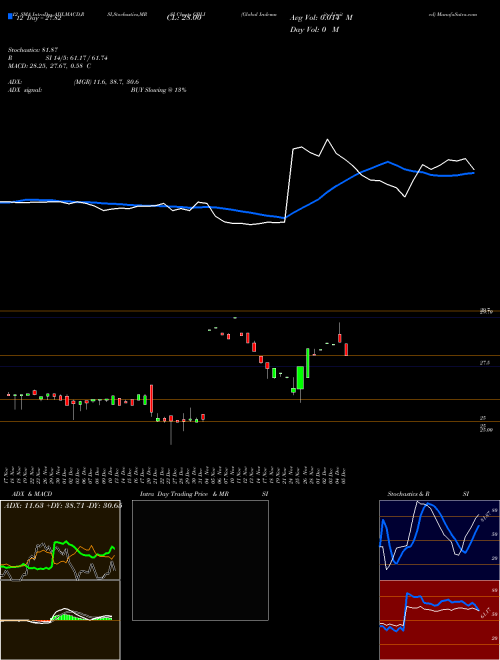Screen dimensions: 500x660
Task: Click the peak of the white price line
Action: coord(327,140)
